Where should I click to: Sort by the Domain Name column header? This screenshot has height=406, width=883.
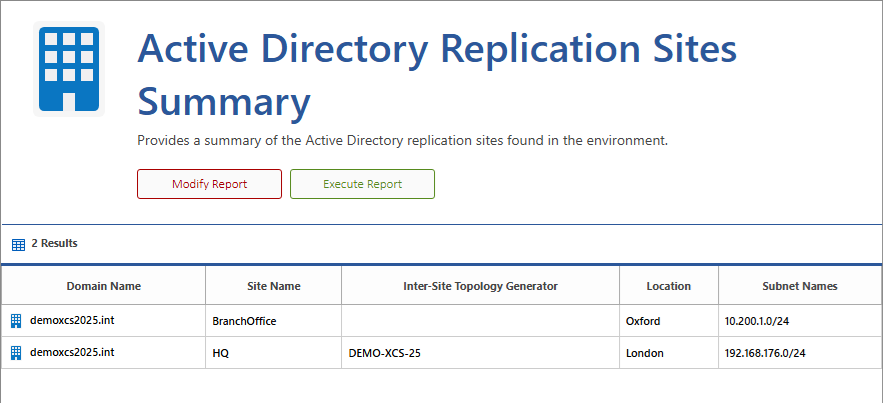[x=103, y=286]
